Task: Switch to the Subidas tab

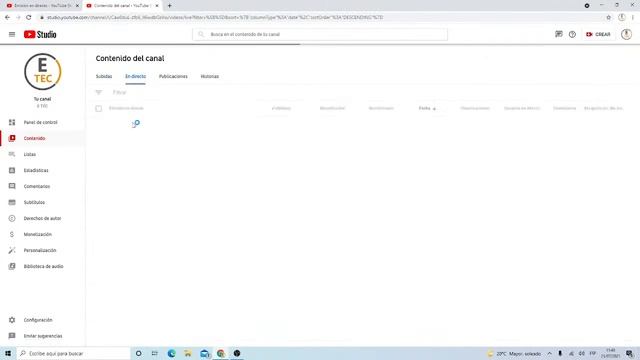Action: tap(104, 76)
